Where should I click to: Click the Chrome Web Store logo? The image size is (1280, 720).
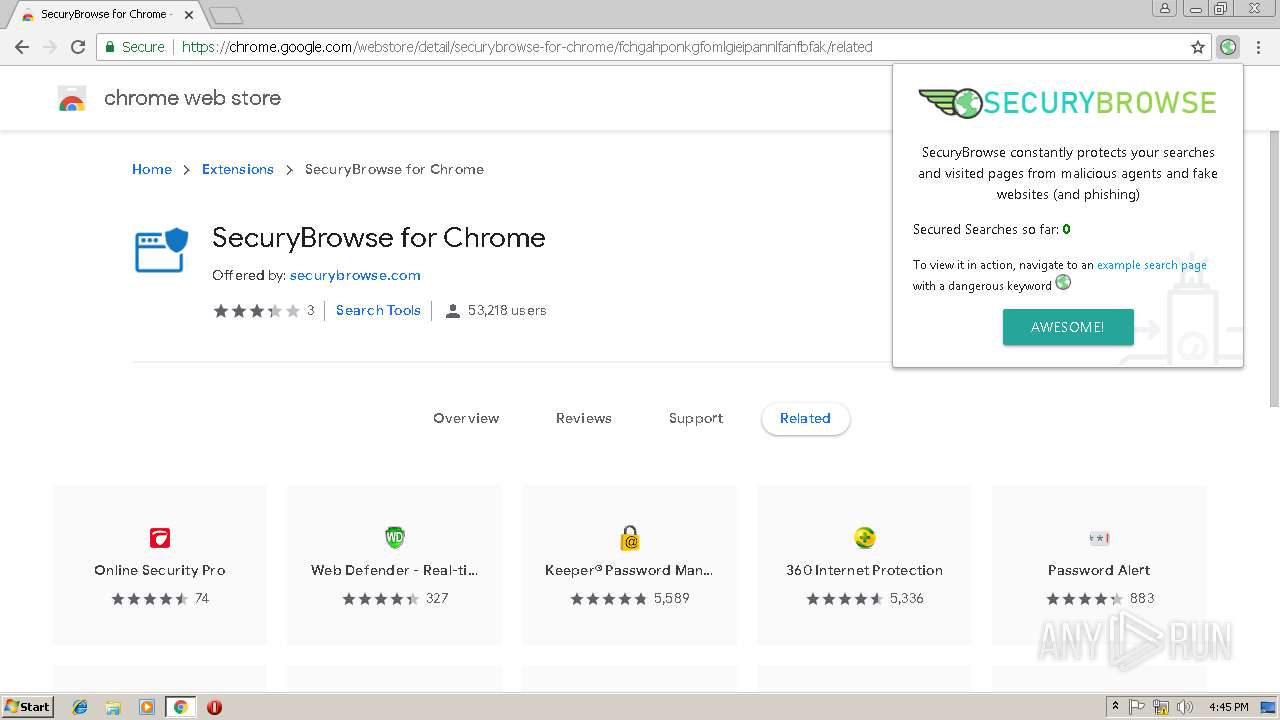pyautogui.click(x=72, y=98)
